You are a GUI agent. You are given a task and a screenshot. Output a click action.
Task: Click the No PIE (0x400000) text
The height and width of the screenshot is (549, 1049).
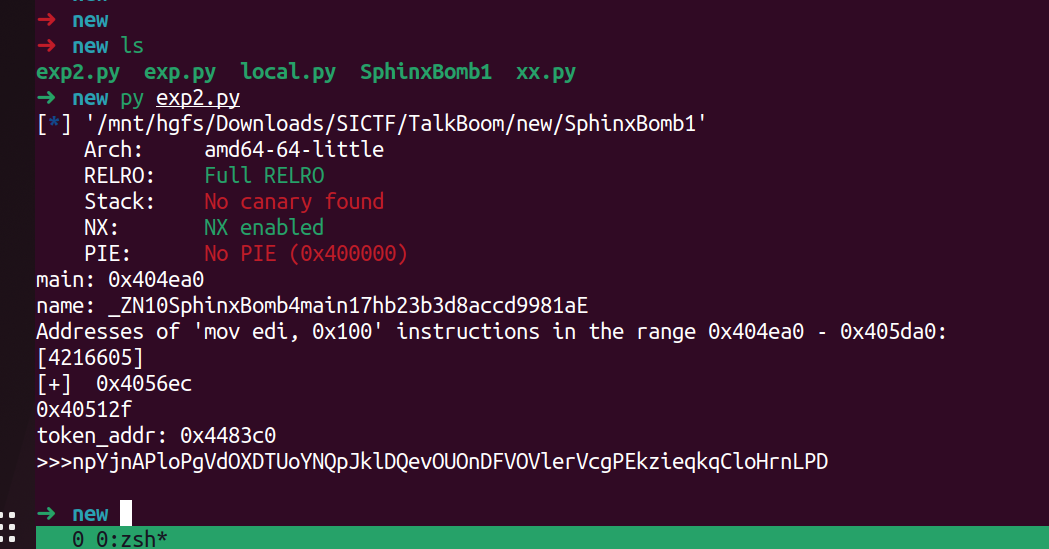pyautogui.click(x=306, y=253)
